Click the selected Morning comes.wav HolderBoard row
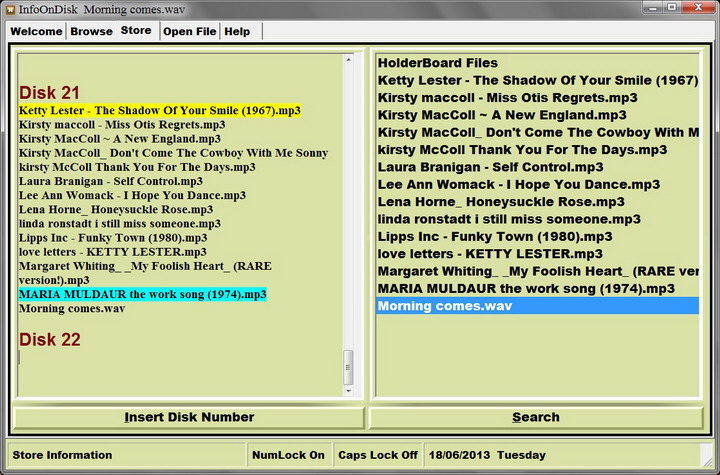 tap(537, 306)
